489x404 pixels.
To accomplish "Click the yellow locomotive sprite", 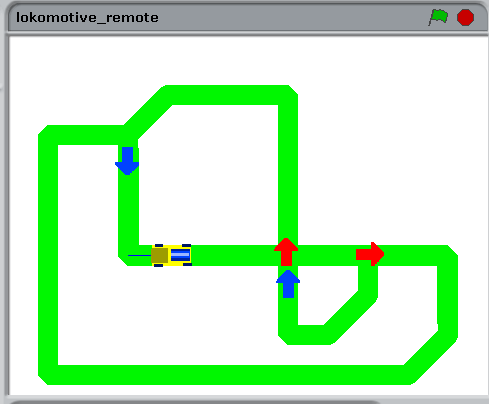I will pos(172,255).
